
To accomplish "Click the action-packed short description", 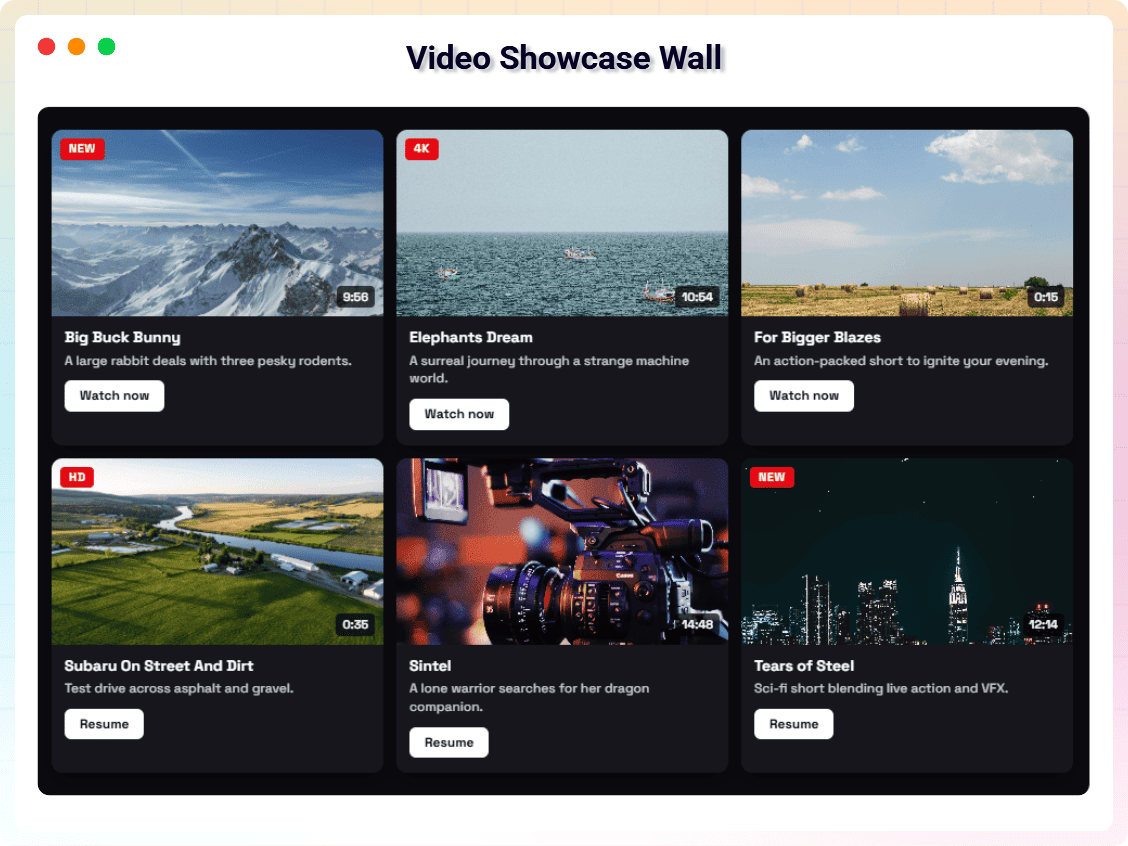I will 901,361.
